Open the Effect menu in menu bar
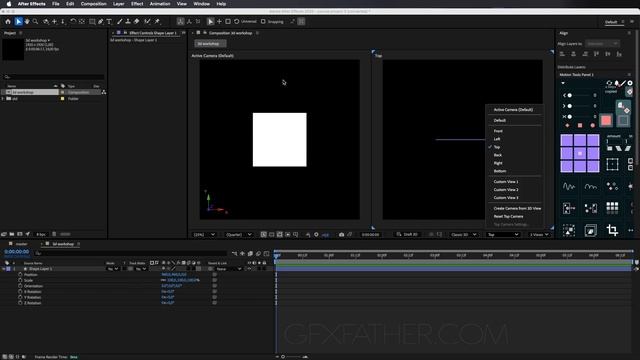 tap(137, 4)
